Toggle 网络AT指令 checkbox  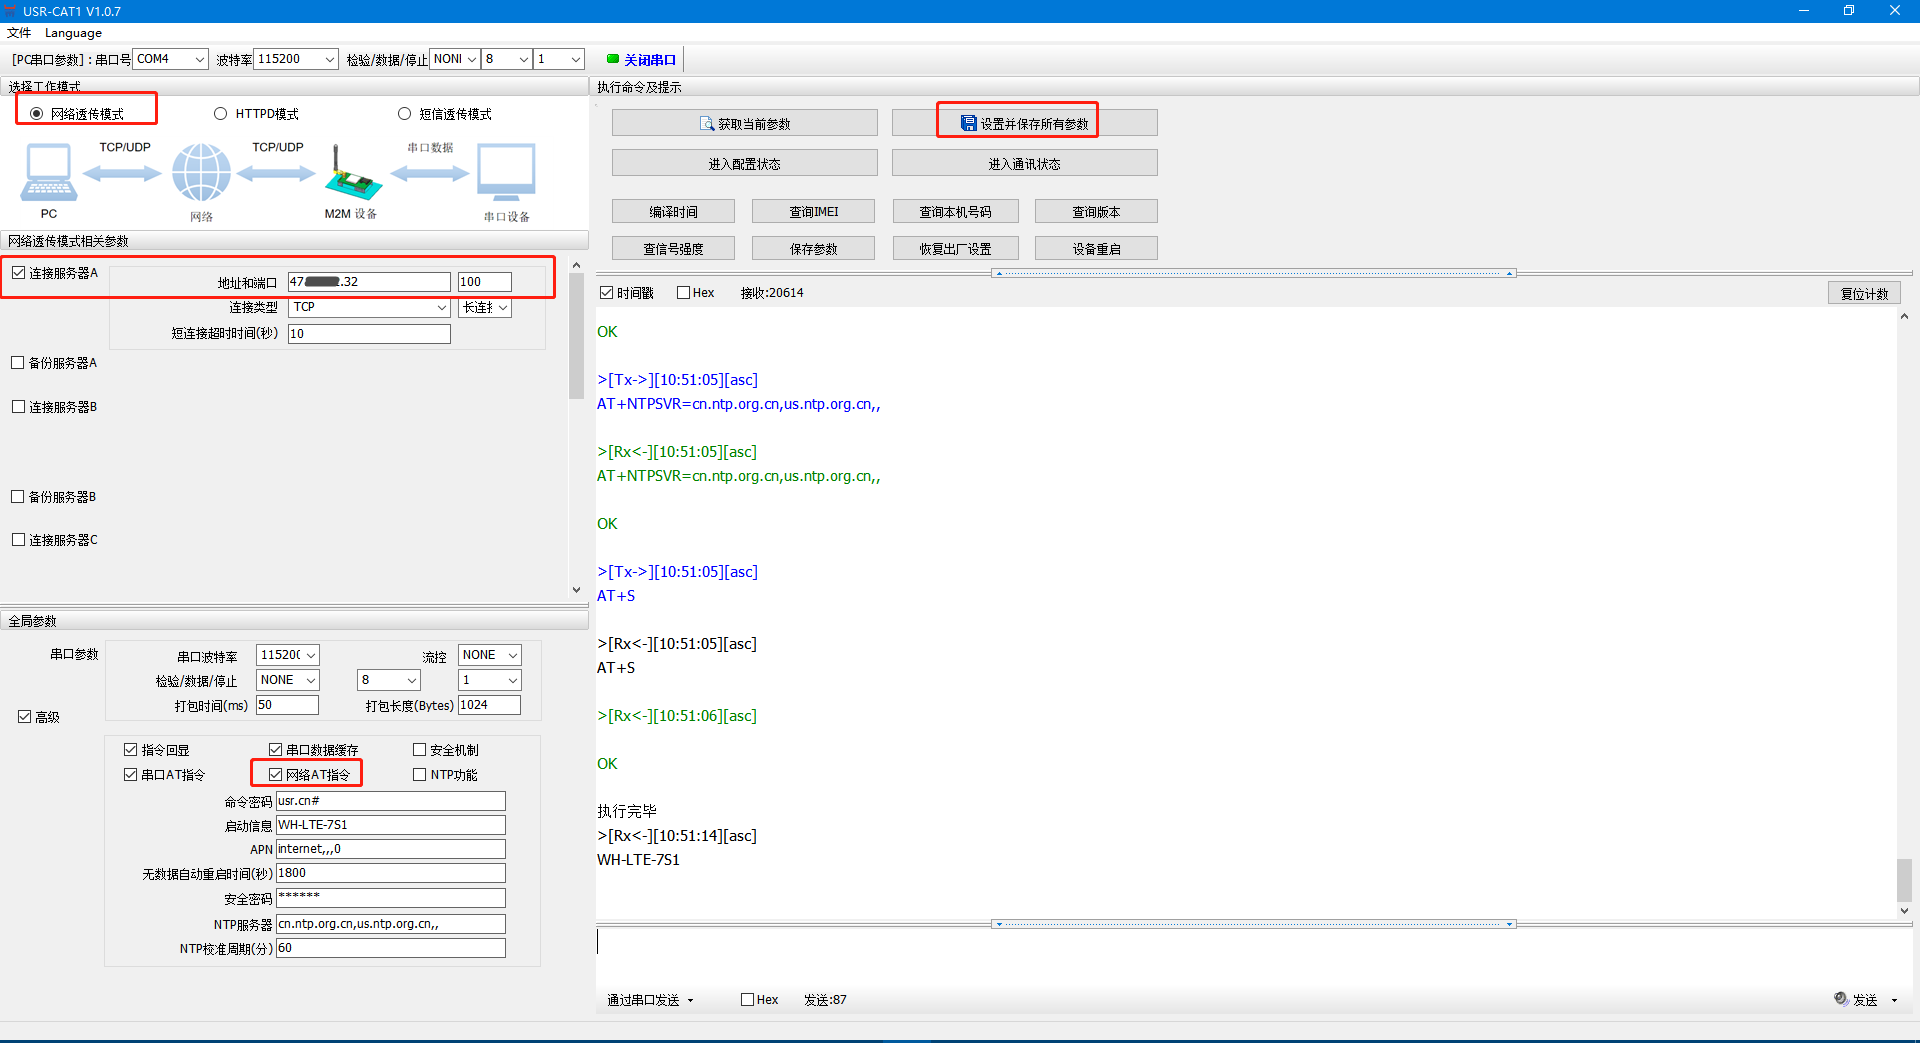[276, 775]
